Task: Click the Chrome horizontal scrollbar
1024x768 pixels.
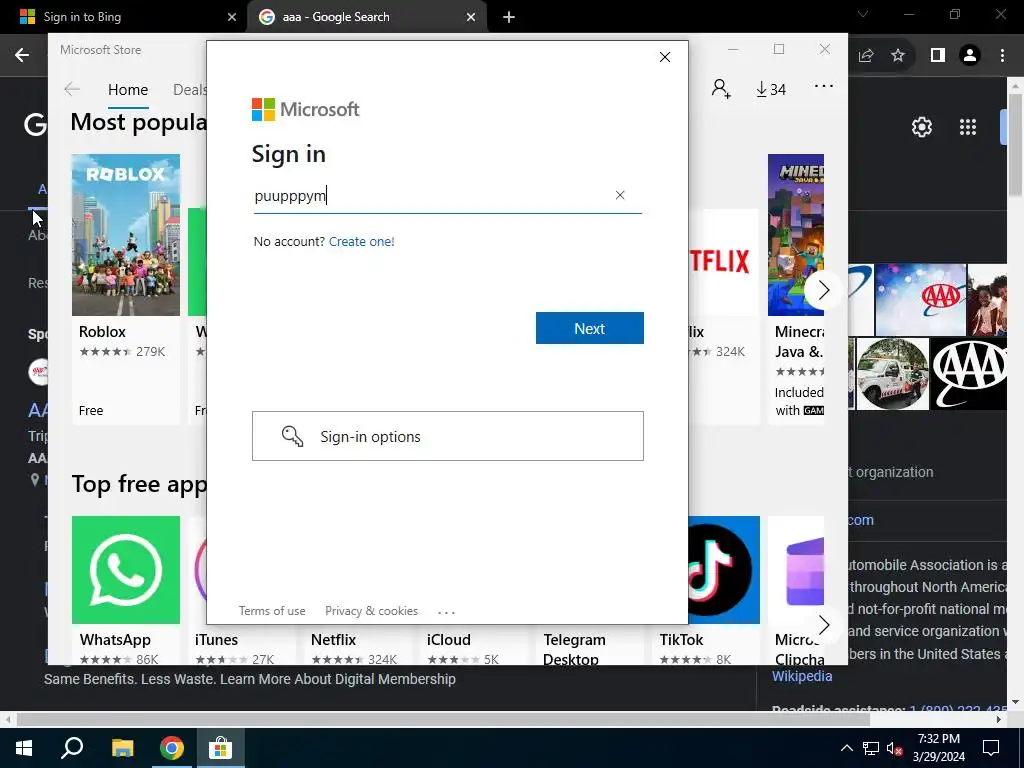Action: [443, 720]
